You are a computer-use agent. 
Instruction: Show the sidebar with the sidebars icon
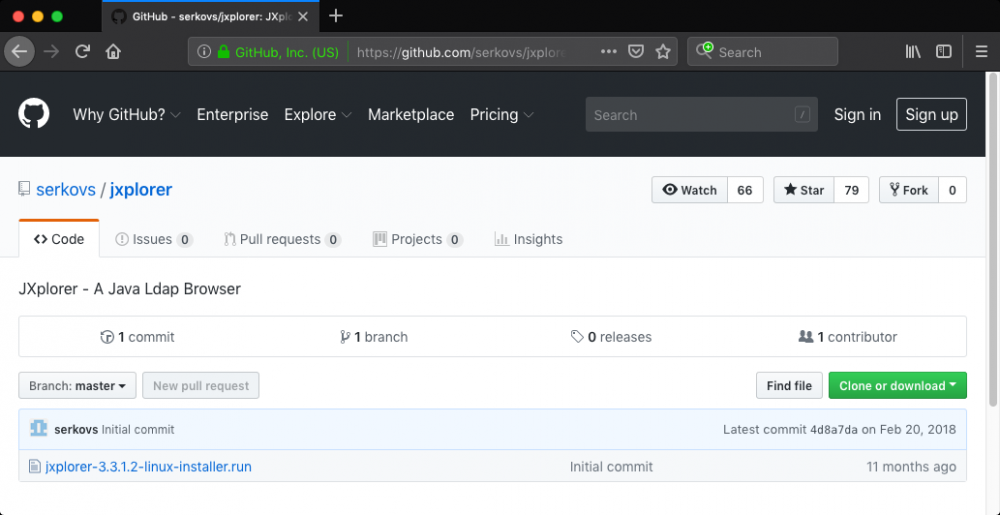point(943,52)
